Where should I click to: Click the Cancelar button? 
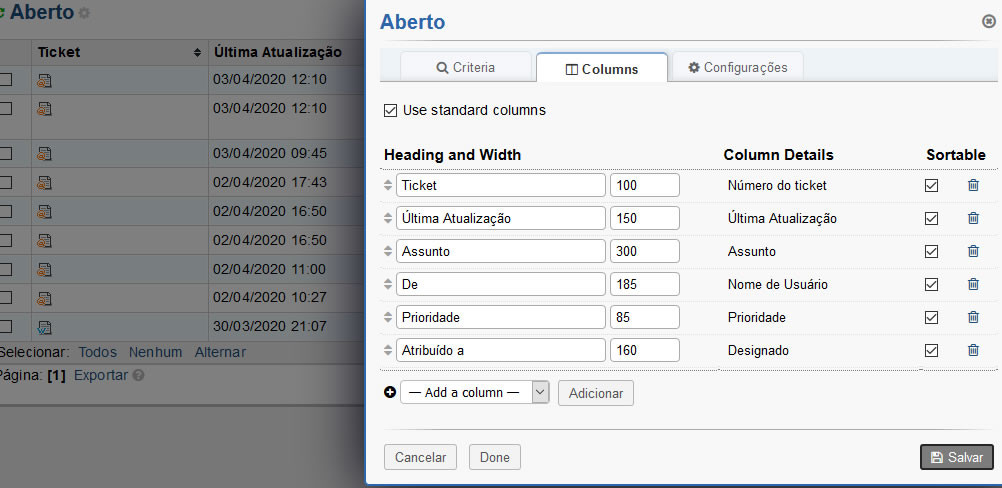(x=420, y=457)
